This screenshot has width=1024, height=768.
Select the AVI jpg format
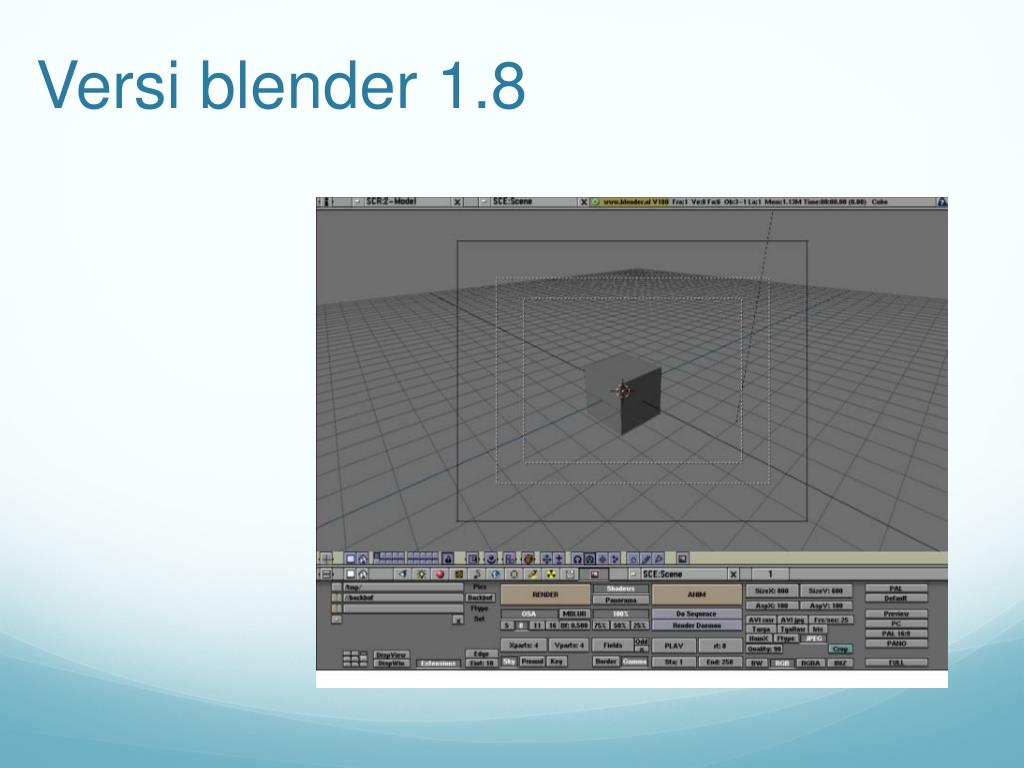792,620
